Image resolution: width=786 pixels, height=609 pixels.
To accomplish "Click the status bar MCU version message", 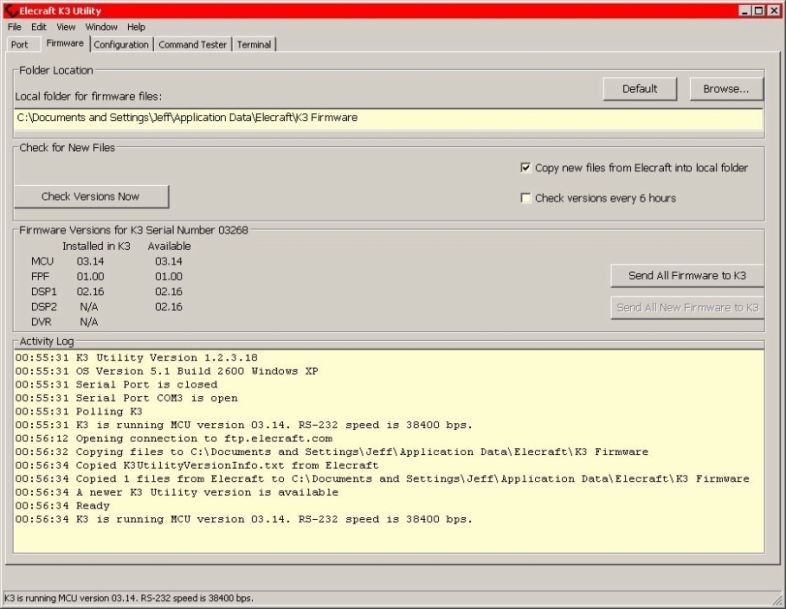I will (x=129, y=598).
